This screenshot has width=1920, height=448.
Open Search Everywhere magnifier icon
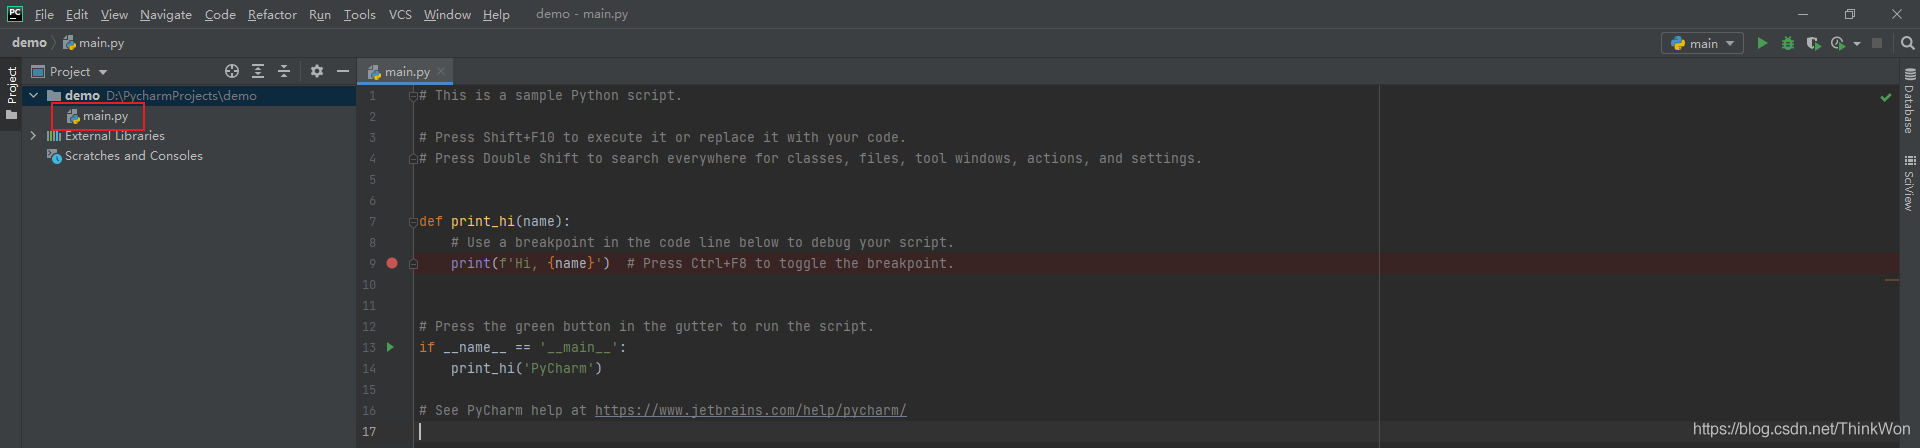(1907, 43)
